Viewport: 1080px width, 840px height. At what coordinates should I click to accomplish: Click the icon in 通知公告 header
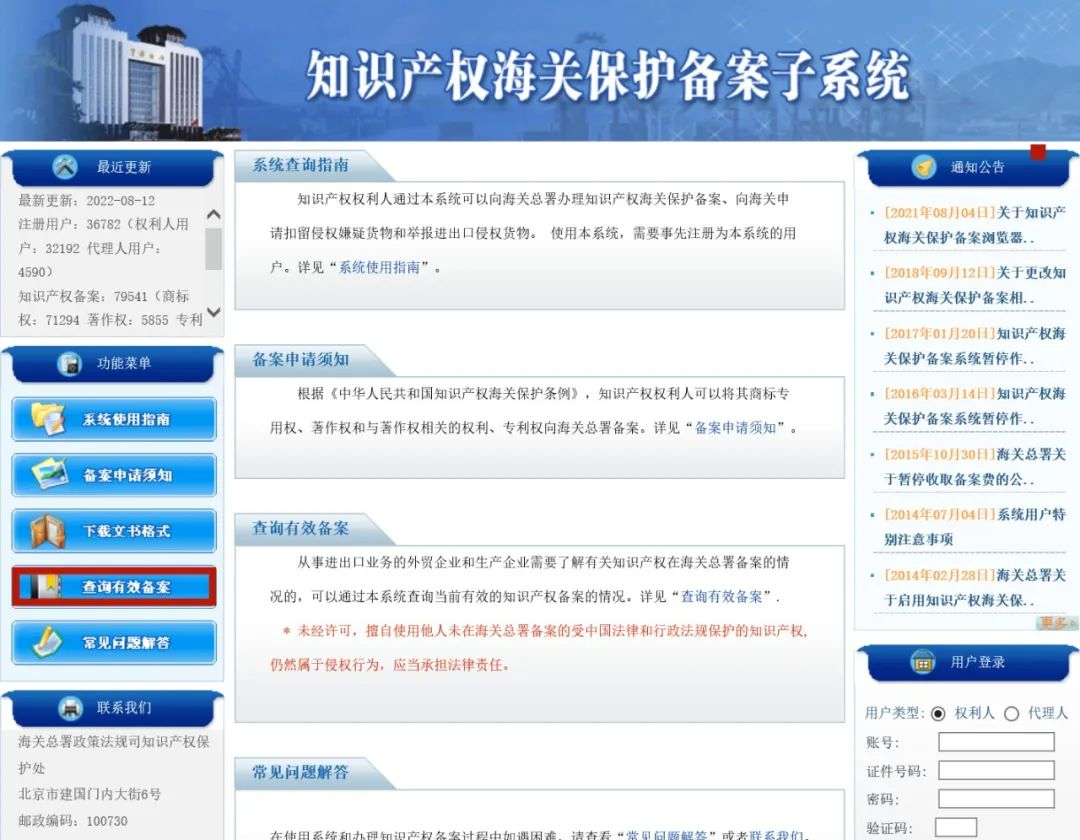[924, 167]
